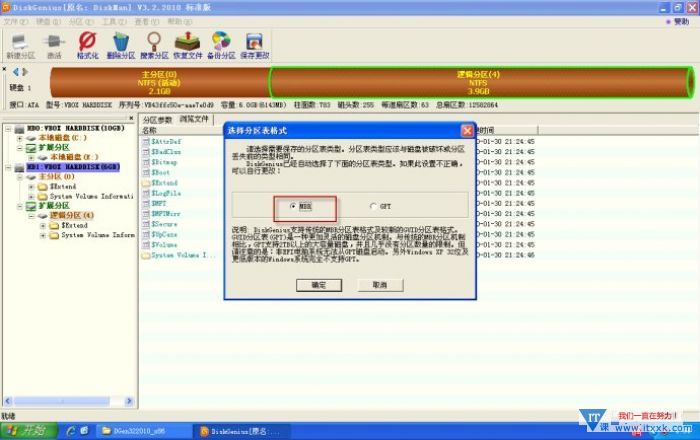Select the MBR partition table radio button
Screen dimensions: 700x440
click(293, 206)
